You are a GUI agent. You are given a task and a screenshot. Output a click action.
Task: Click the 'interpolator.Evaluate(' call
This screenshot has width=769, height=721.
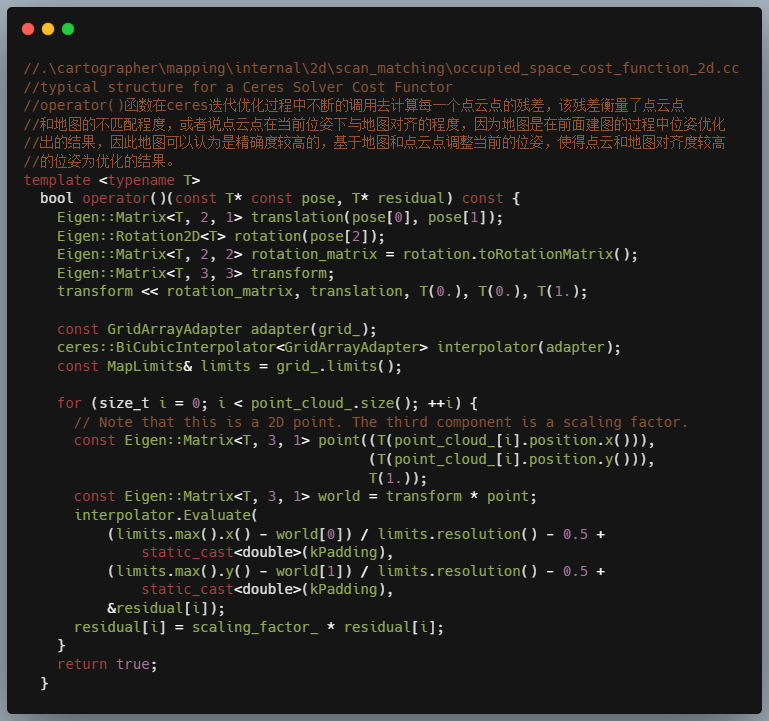[x=166, y=515]
